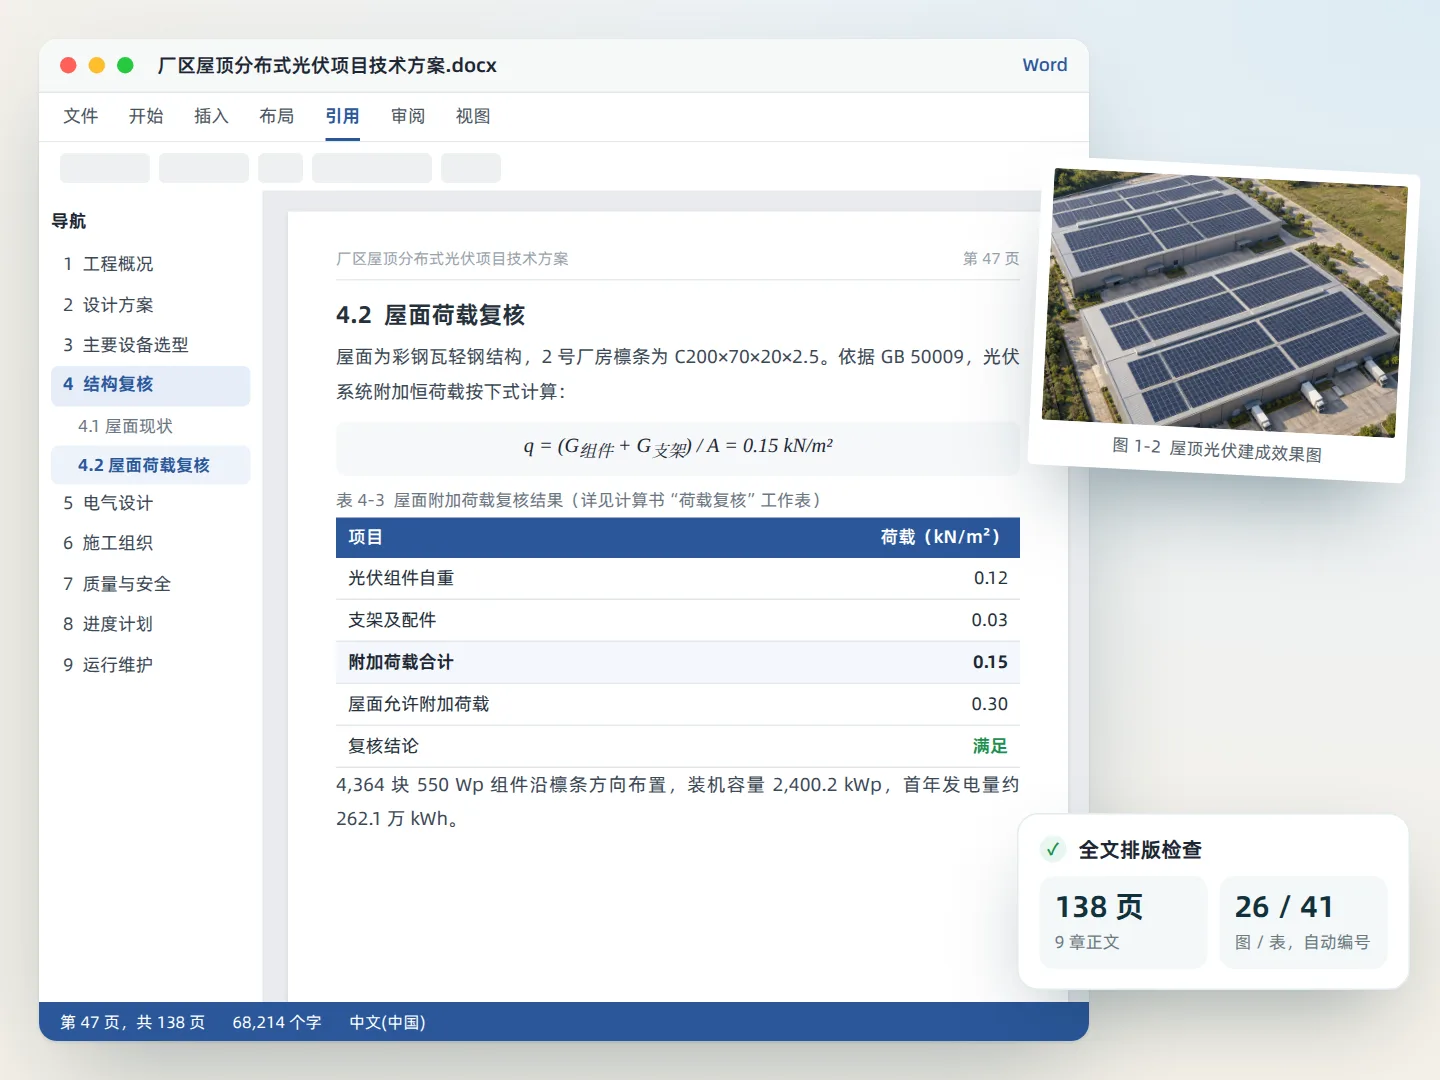Click the 光伏组件自重 table row label
This screenshot has height=1080, width=1440.
point(401,578)
